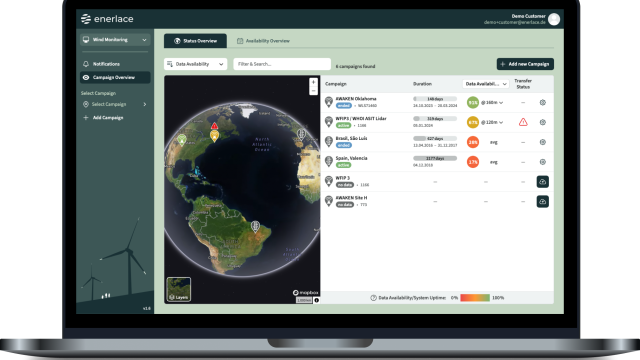Viewport: 640px width, 360px height.
Task: Click the WFIP3 / WHOI ASIT Lidar pin icon
Action: (329, 122)
